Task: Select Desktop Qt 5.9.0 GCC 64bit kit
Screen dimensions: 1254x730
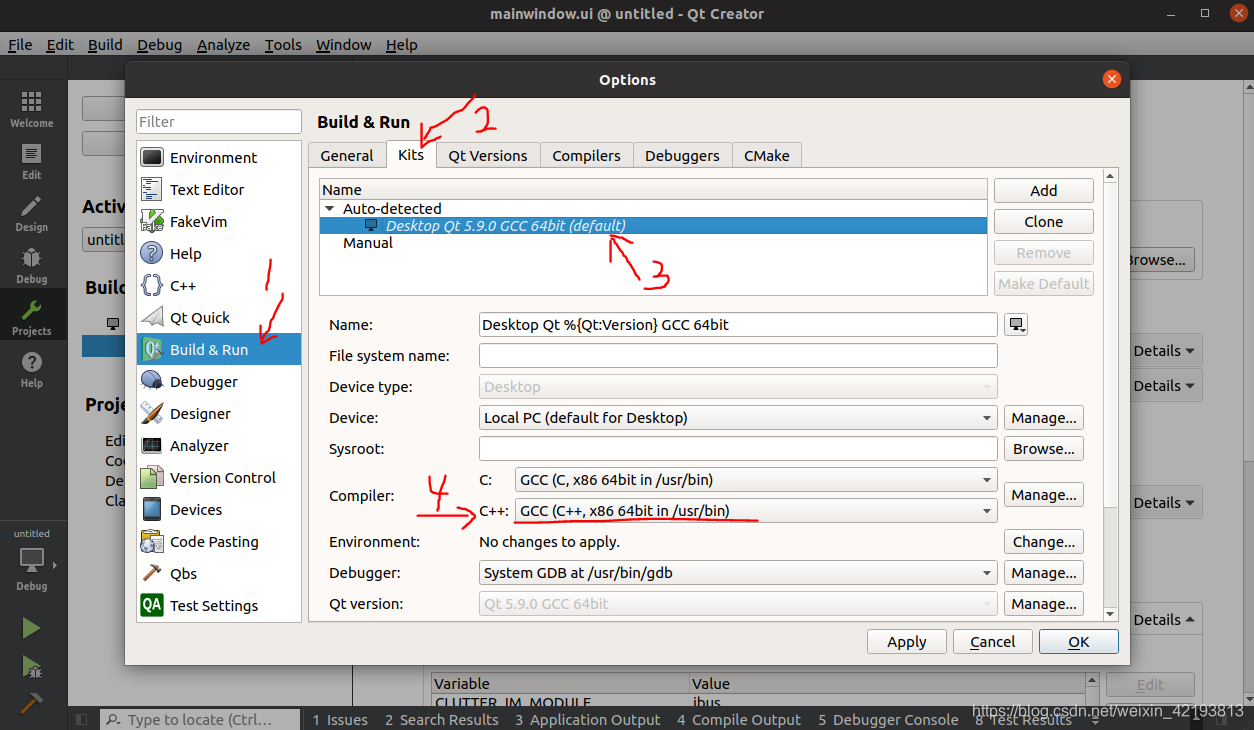Action: coord(654,225)
